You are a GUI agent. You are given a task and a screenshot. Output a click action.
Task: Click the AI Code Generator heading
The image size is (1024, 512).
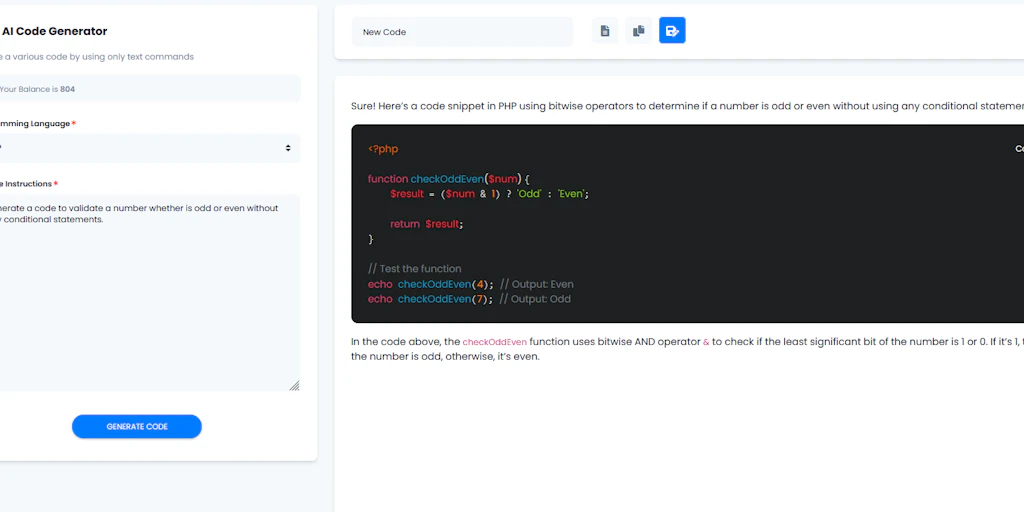54,31
